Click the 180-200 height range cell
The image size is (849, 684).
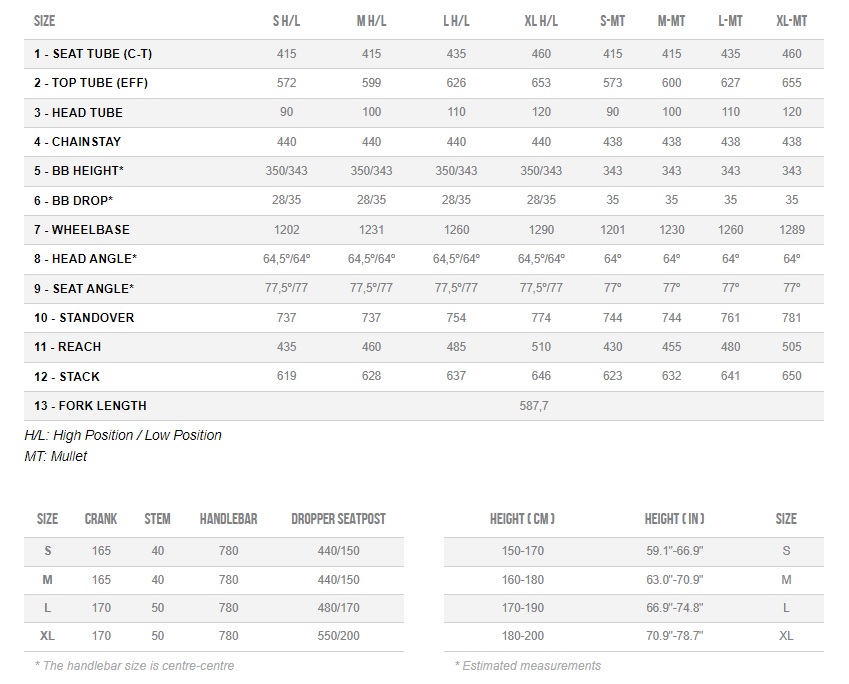coord(523,636)
